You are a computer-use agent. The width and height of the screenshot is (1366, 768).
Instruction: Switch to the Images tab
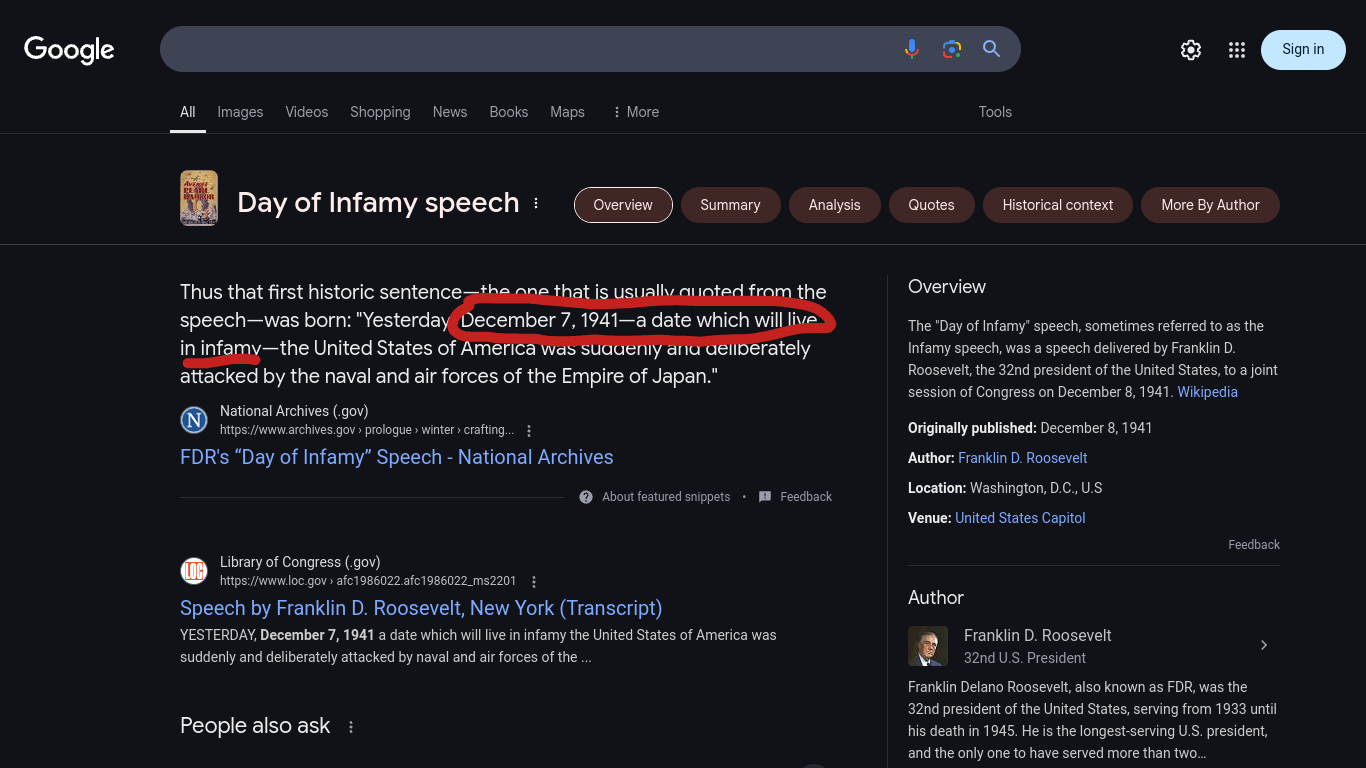240,112
